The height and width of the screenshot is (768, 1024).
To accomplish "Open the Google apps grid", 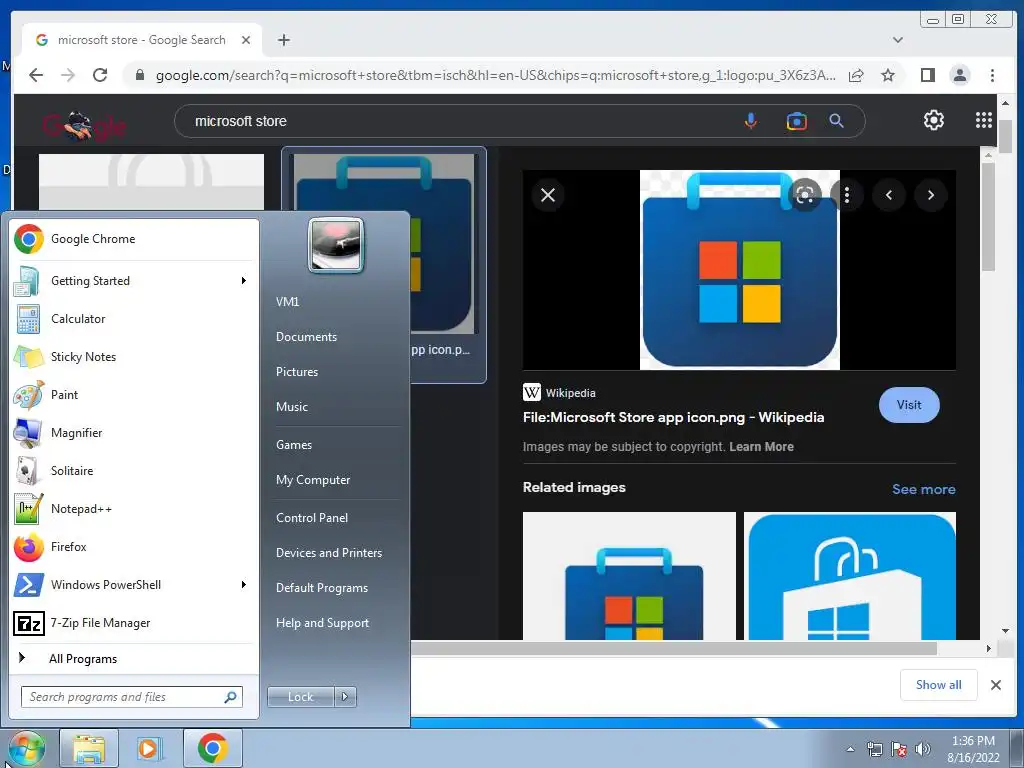I will pos(984,120).
